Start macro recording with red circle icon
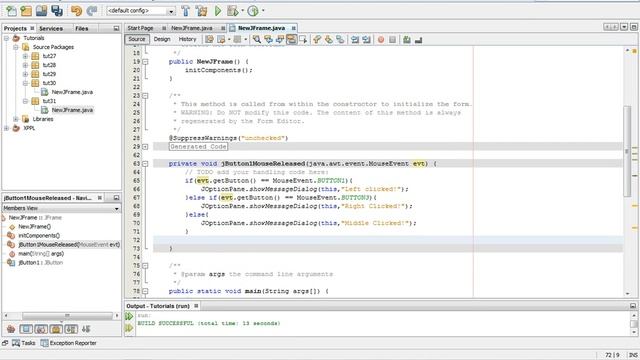Viewport: 640px width, 360px height. [x=381, y=40]
